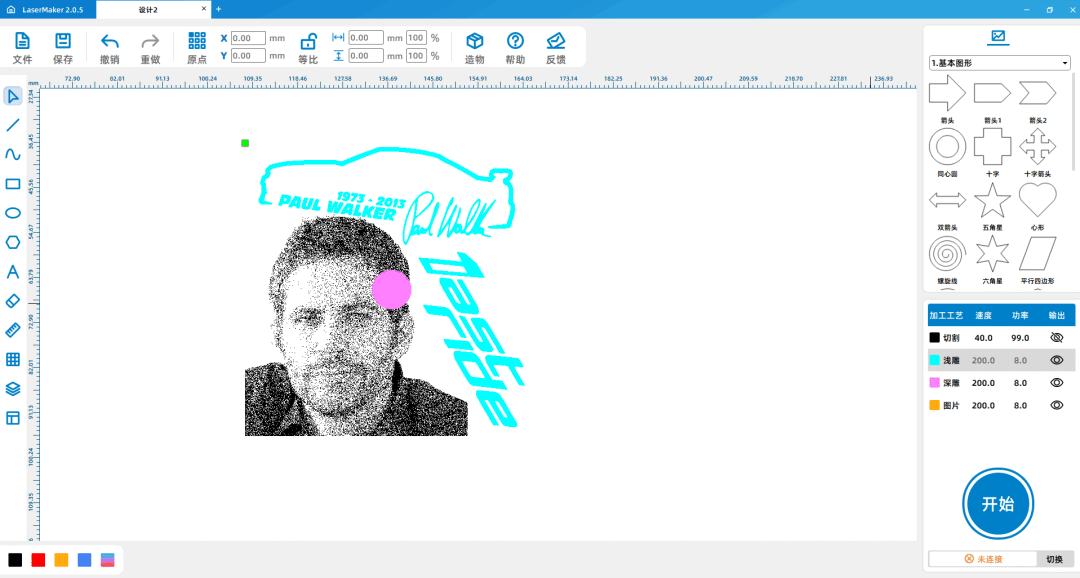Choose the Text tool in left sidebar

coord(13,271)
